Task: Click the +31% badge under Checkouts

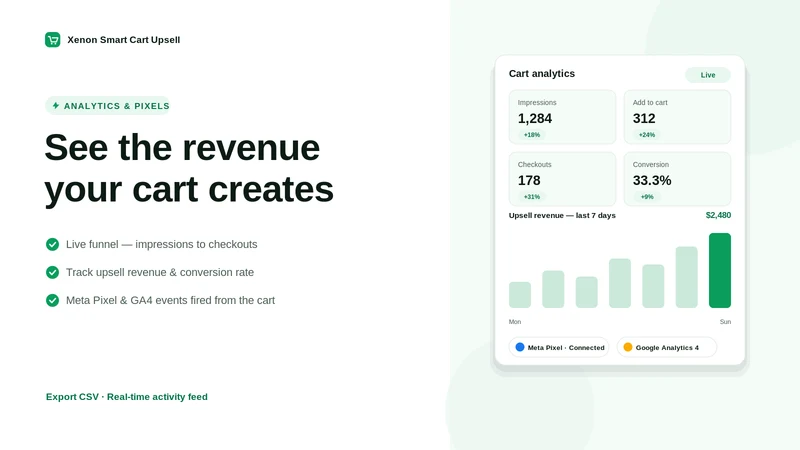Action: [532, 196]
